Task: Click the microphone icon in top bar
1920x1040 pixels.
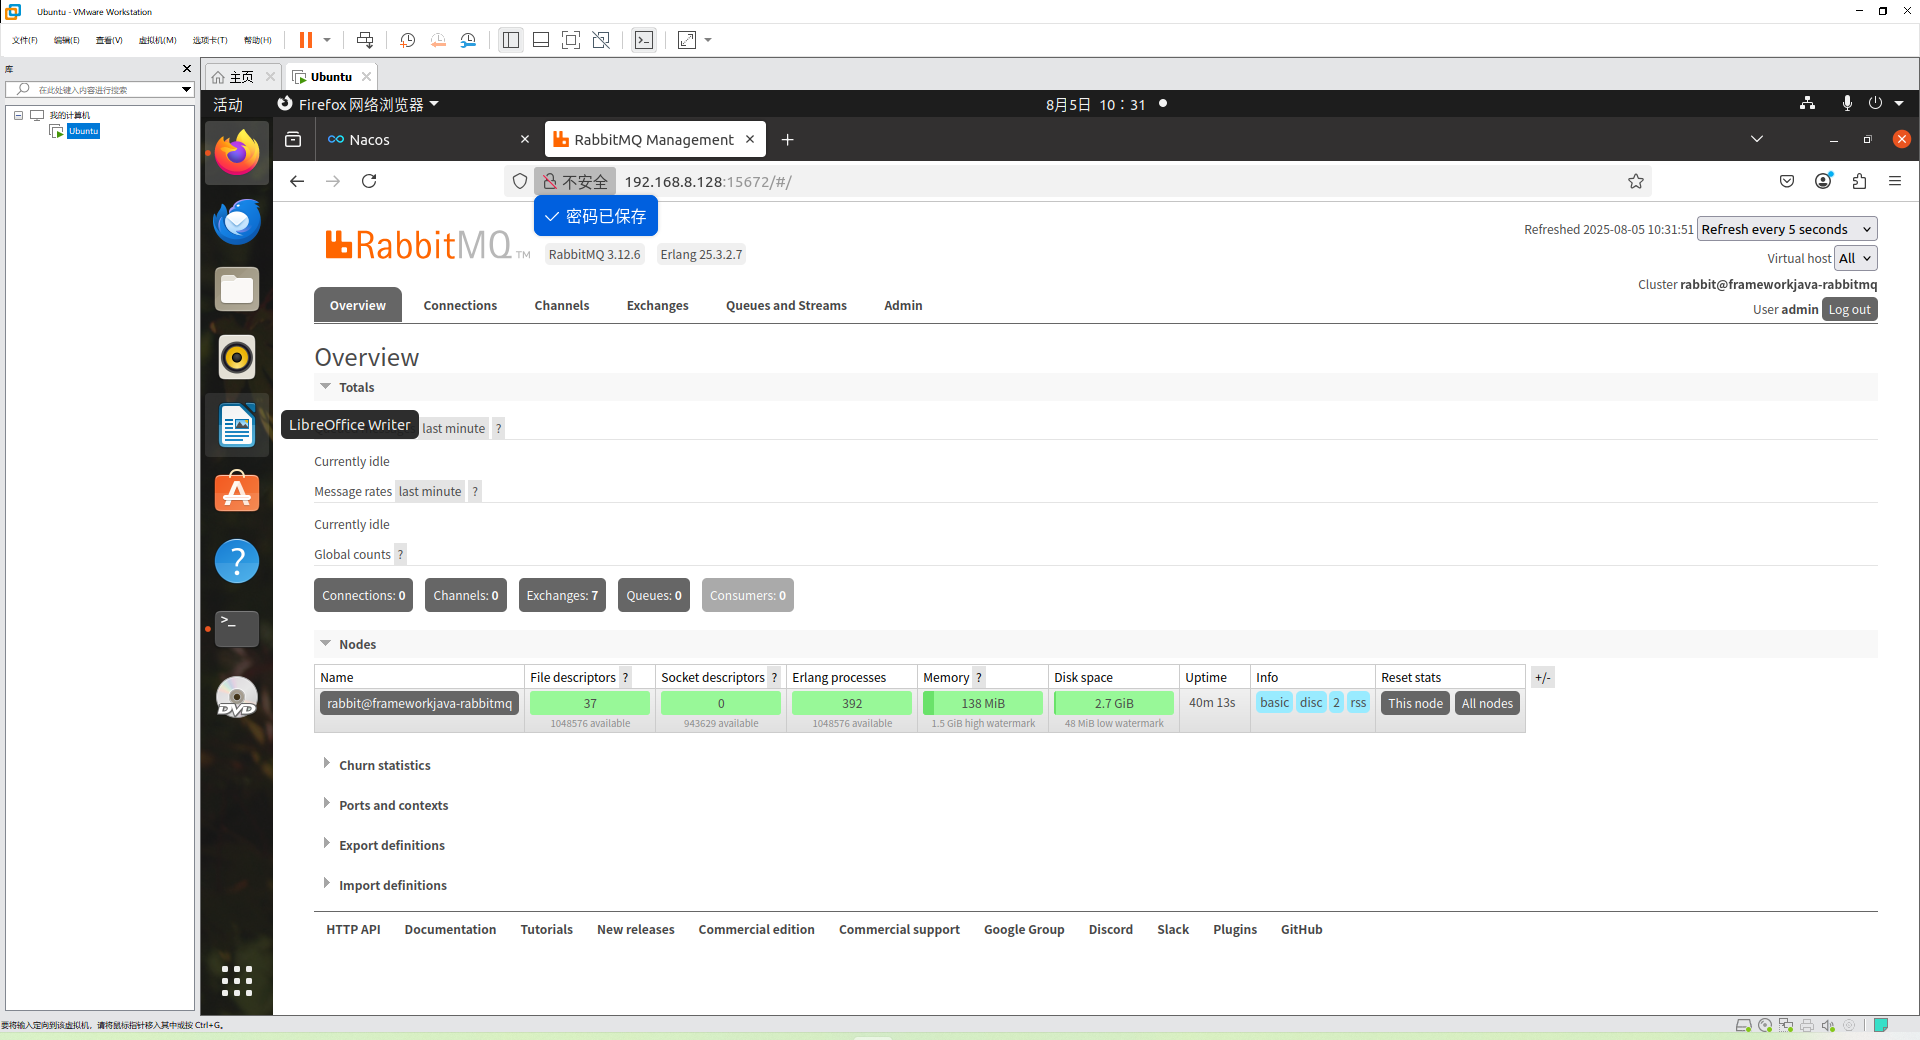Action: pos(1847,104)
